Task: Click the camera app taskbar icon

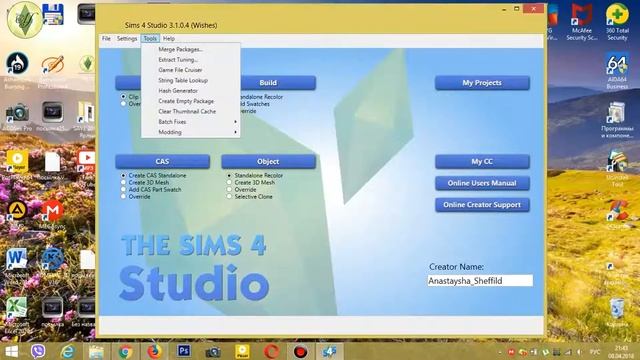Action: tap(213, 351)
